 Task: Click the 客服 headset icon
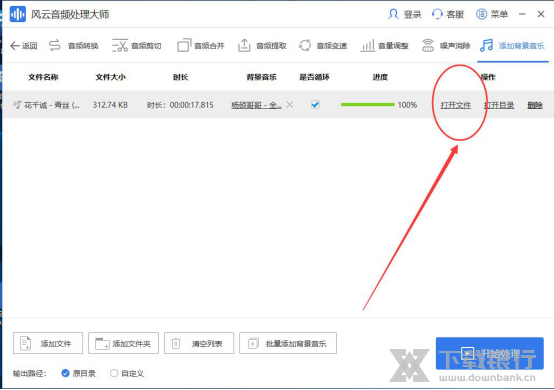[437, 14]
